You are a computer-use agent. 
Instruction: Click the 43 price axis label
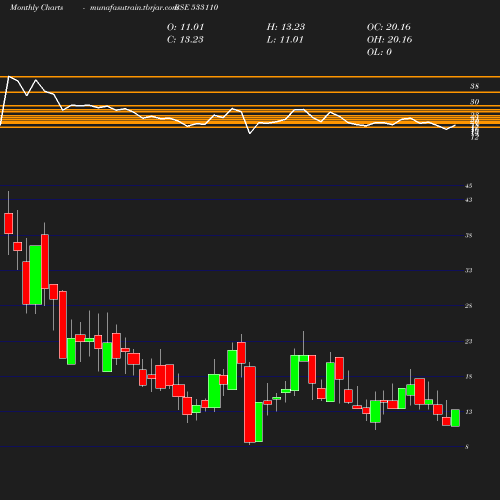pos(468,200)
